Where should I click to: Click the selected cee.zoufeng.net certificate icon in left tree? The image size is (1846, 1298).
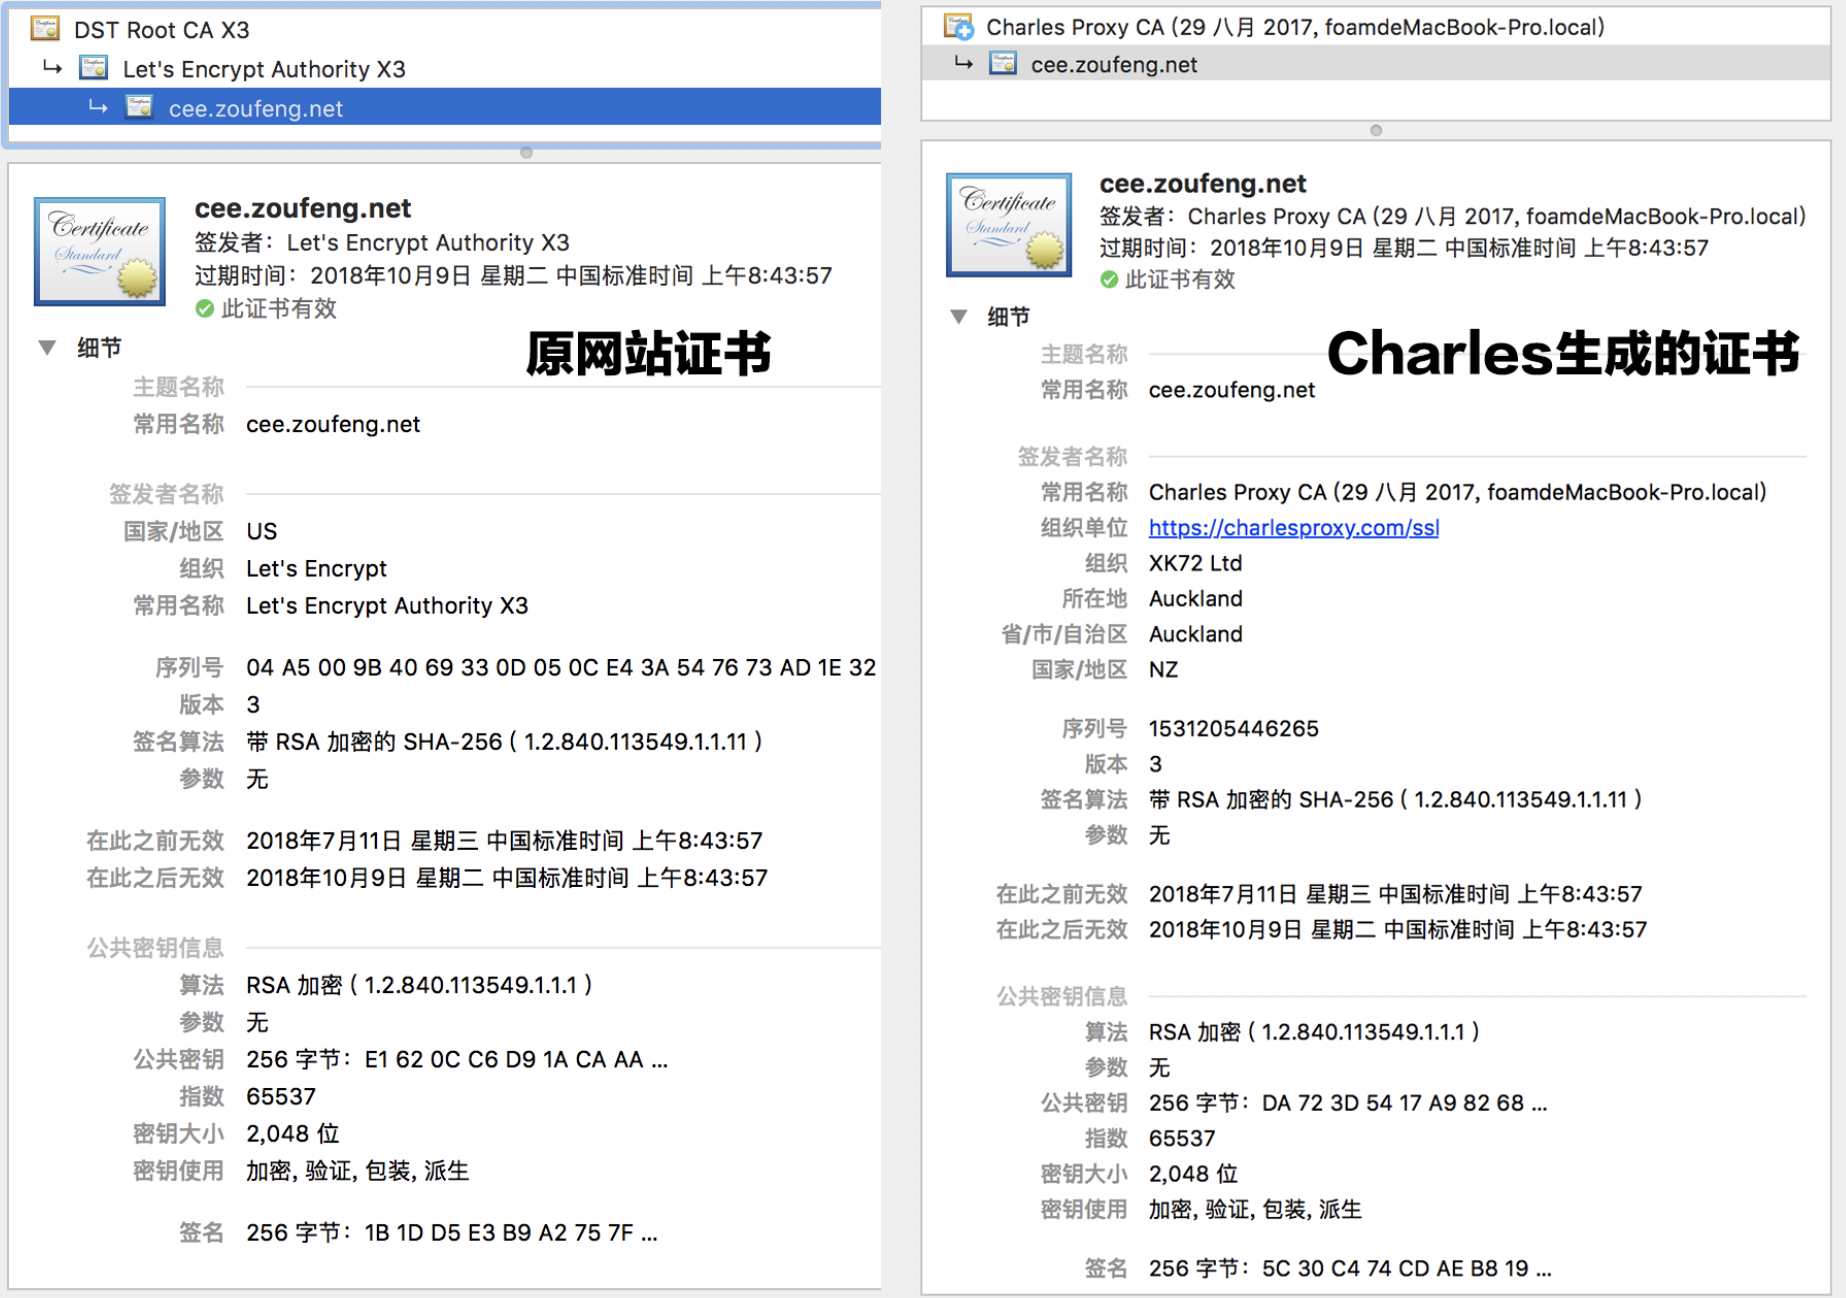pos(139,107)
